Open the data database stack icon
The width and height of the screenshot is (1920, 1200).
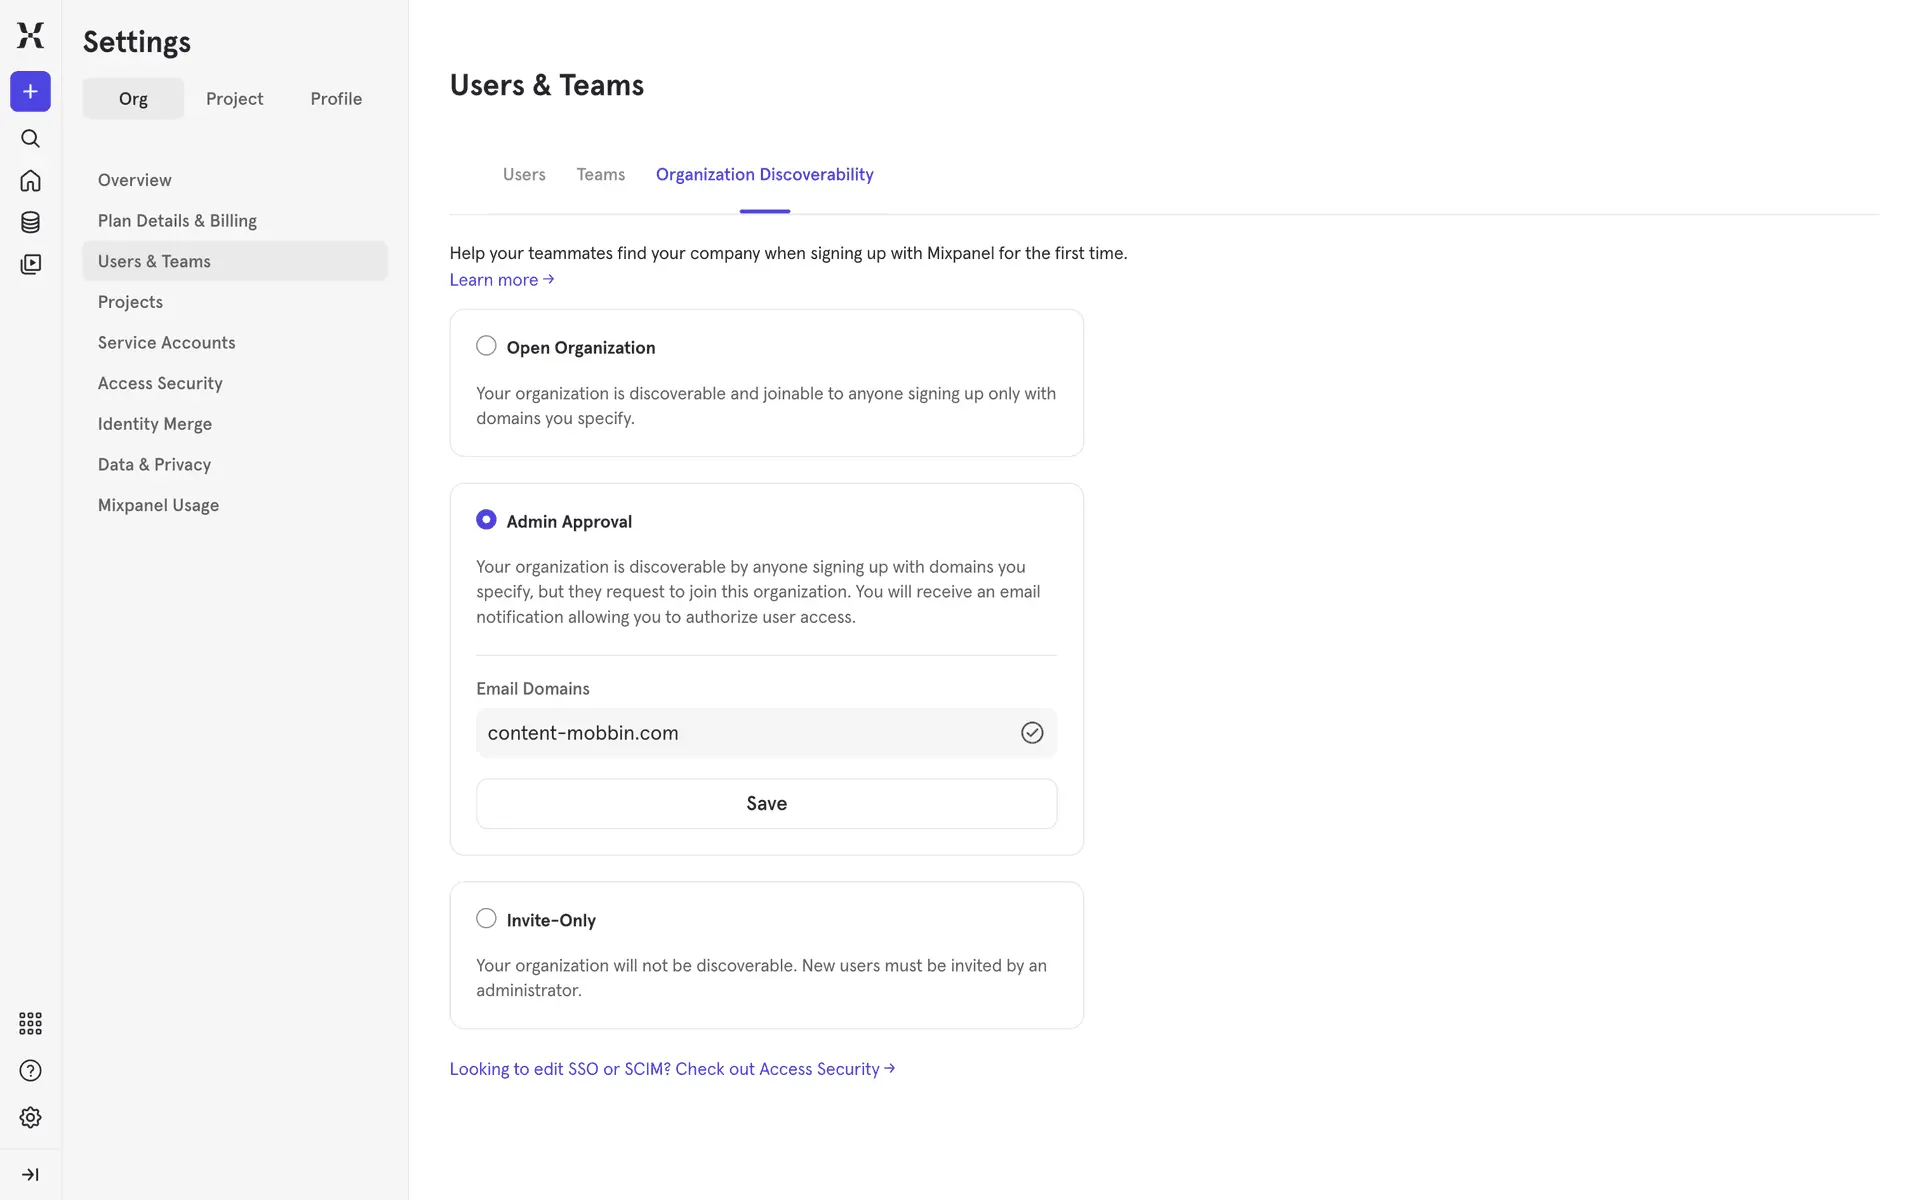(30, 222)
